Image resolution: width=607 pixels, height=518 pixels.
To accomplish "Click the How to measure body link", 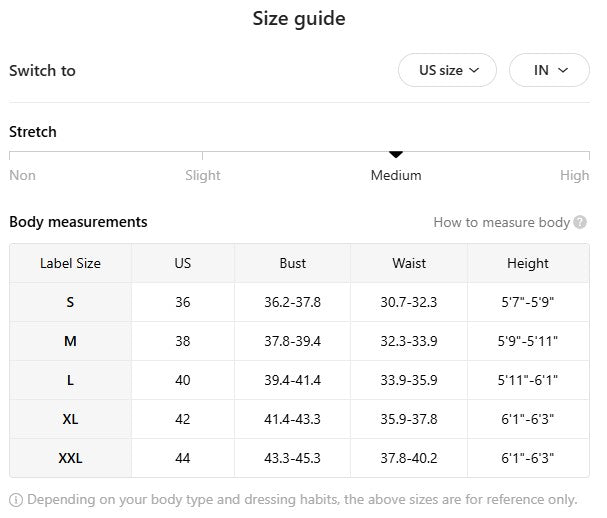I will coord(501,222).
